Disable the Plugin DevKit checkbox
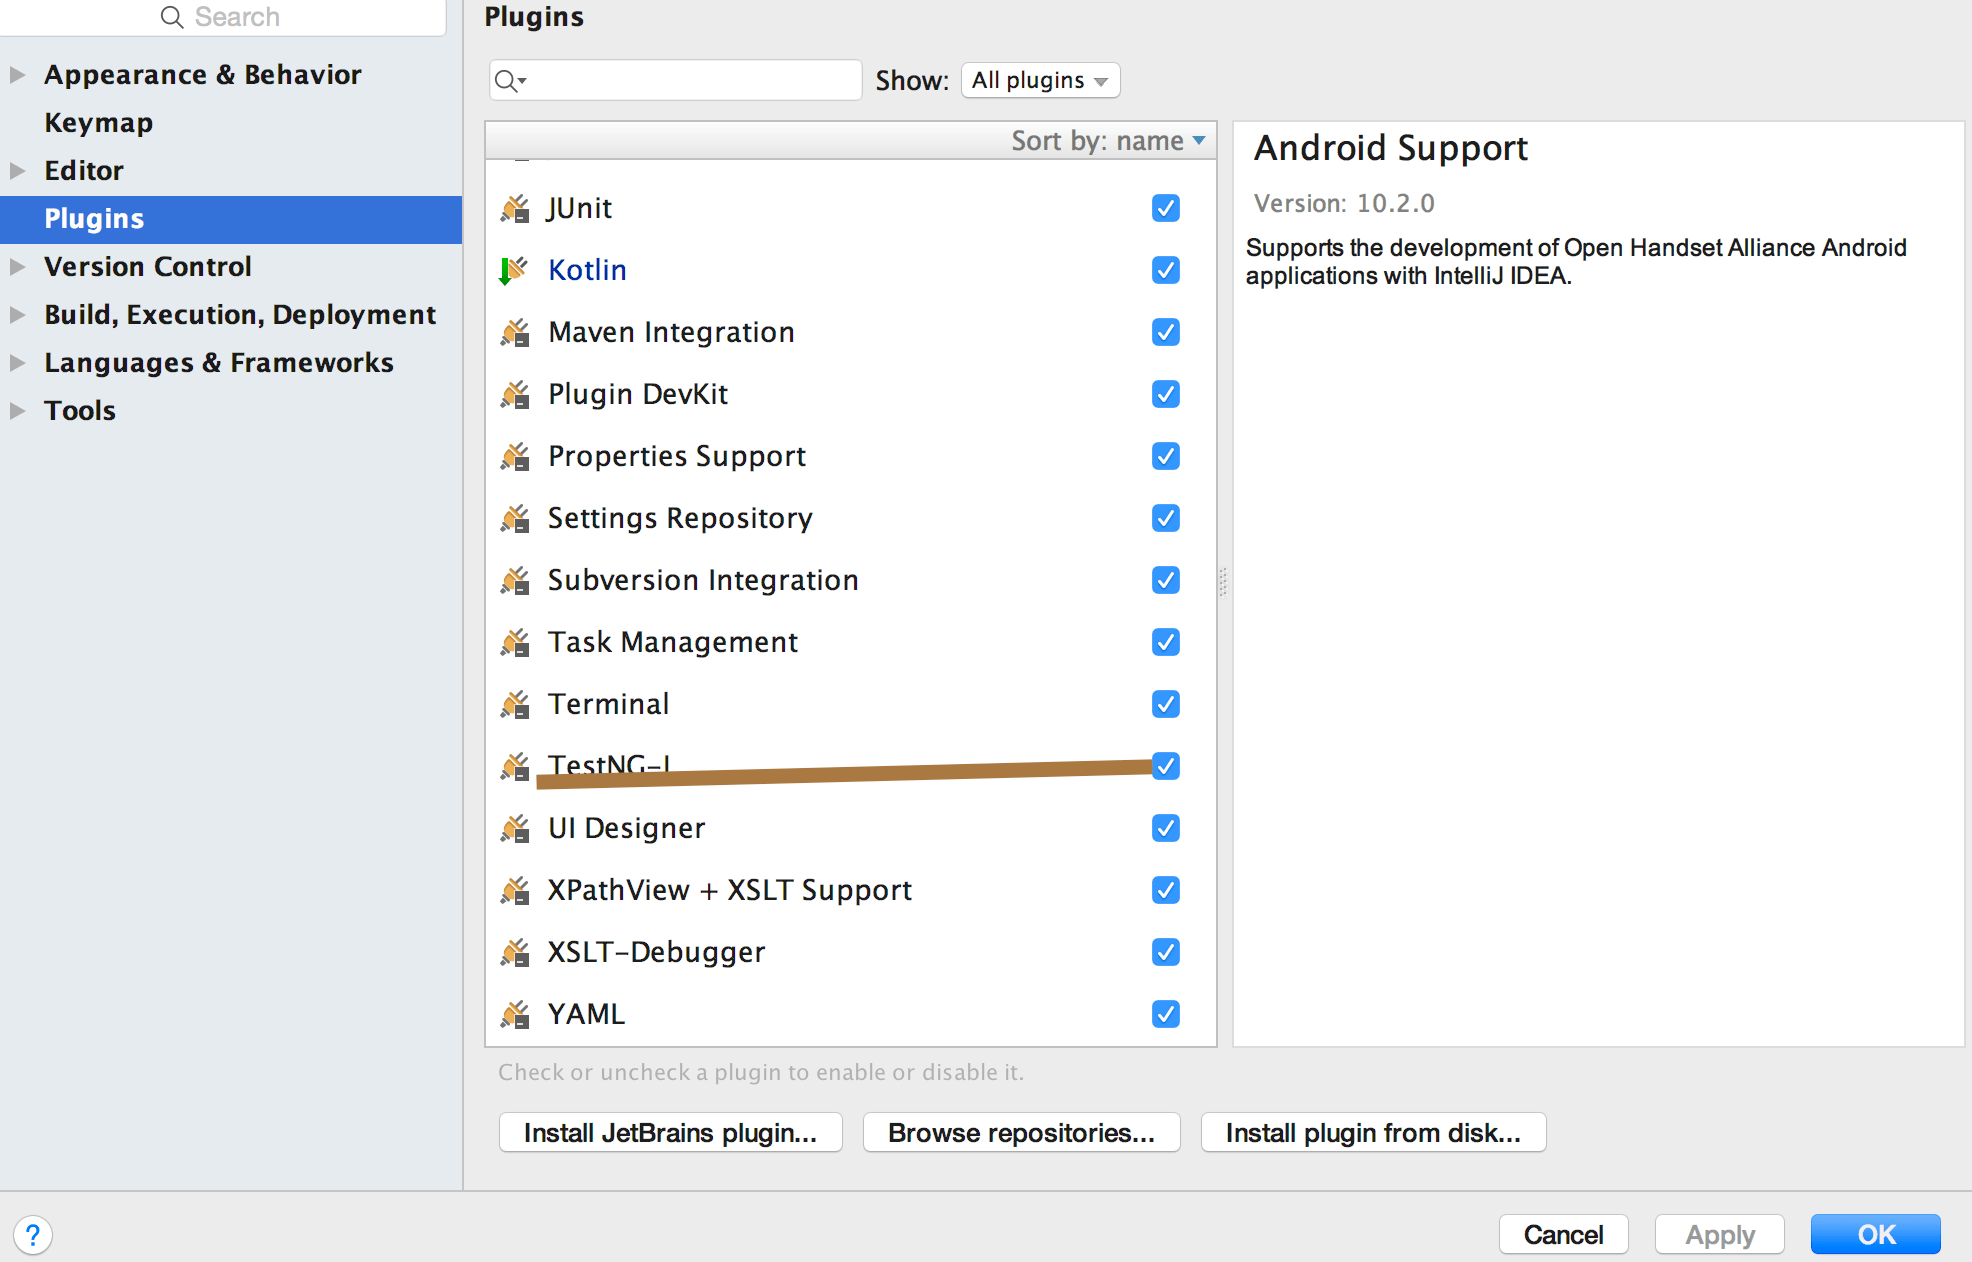The image size is (1972, 1262). [x=1166, y=394]
